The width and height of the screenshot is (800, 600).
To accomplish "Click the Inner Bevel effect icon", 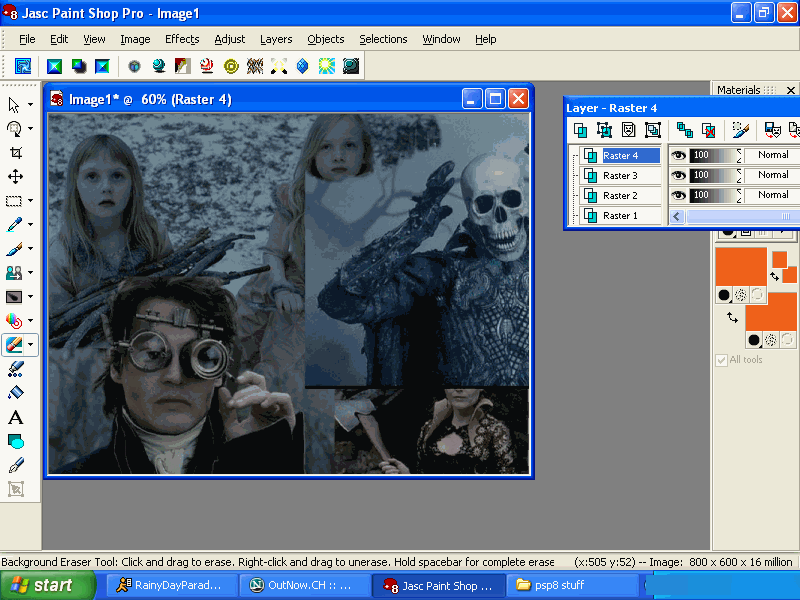I will 103,66.
